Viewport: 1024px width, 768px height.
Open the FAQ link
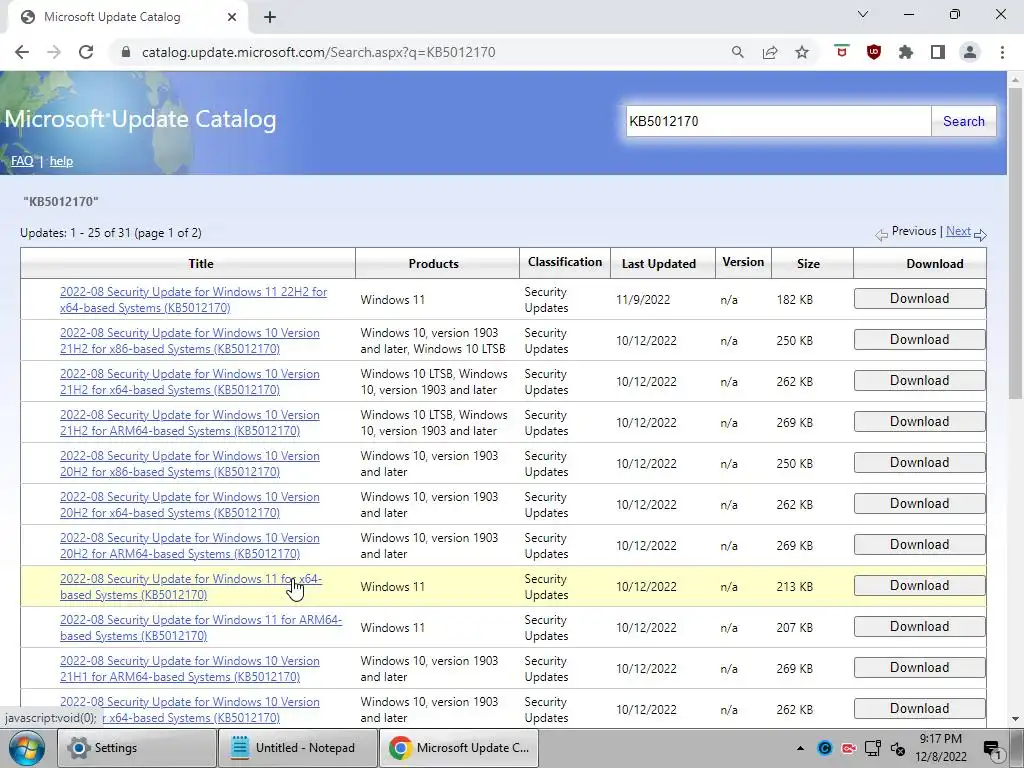coord(22,161)
